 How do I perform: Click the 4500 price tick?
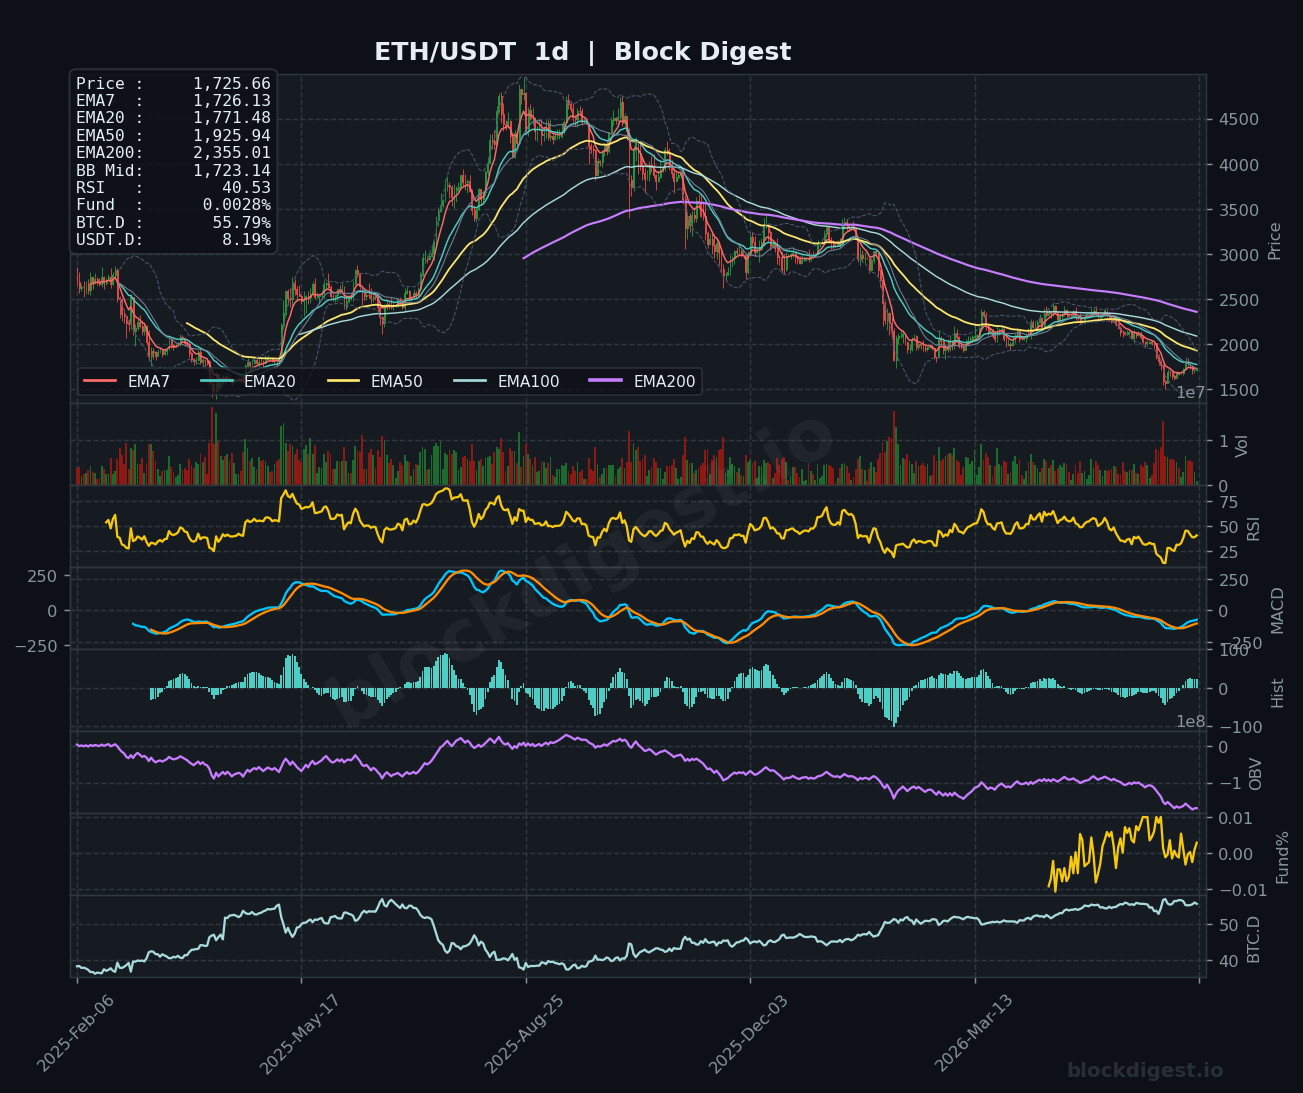pyautogui.click(x=1239, y=120)
